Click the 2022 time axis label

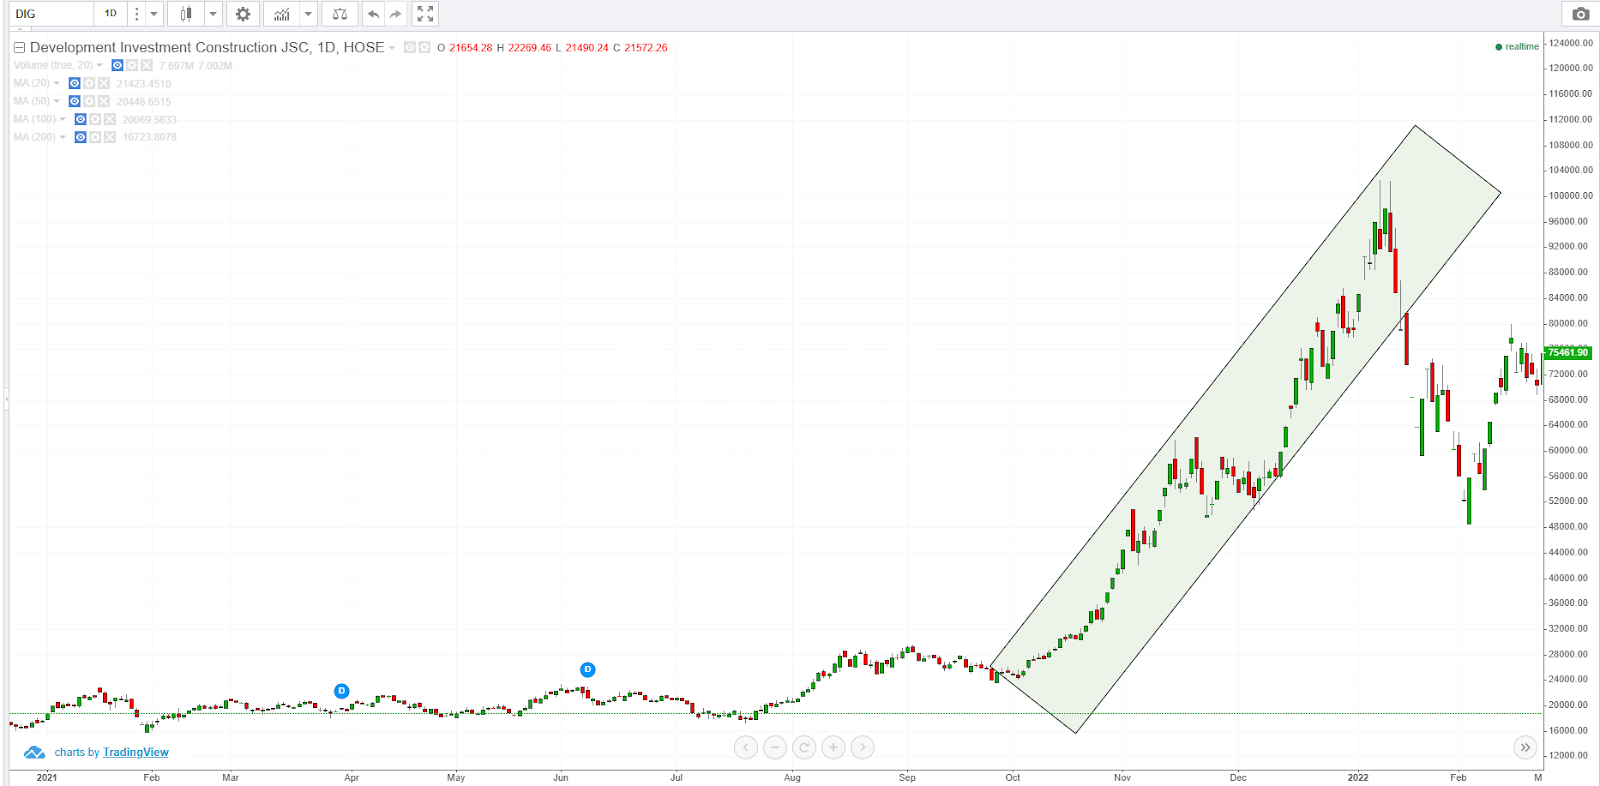[x=1358, y=777]
